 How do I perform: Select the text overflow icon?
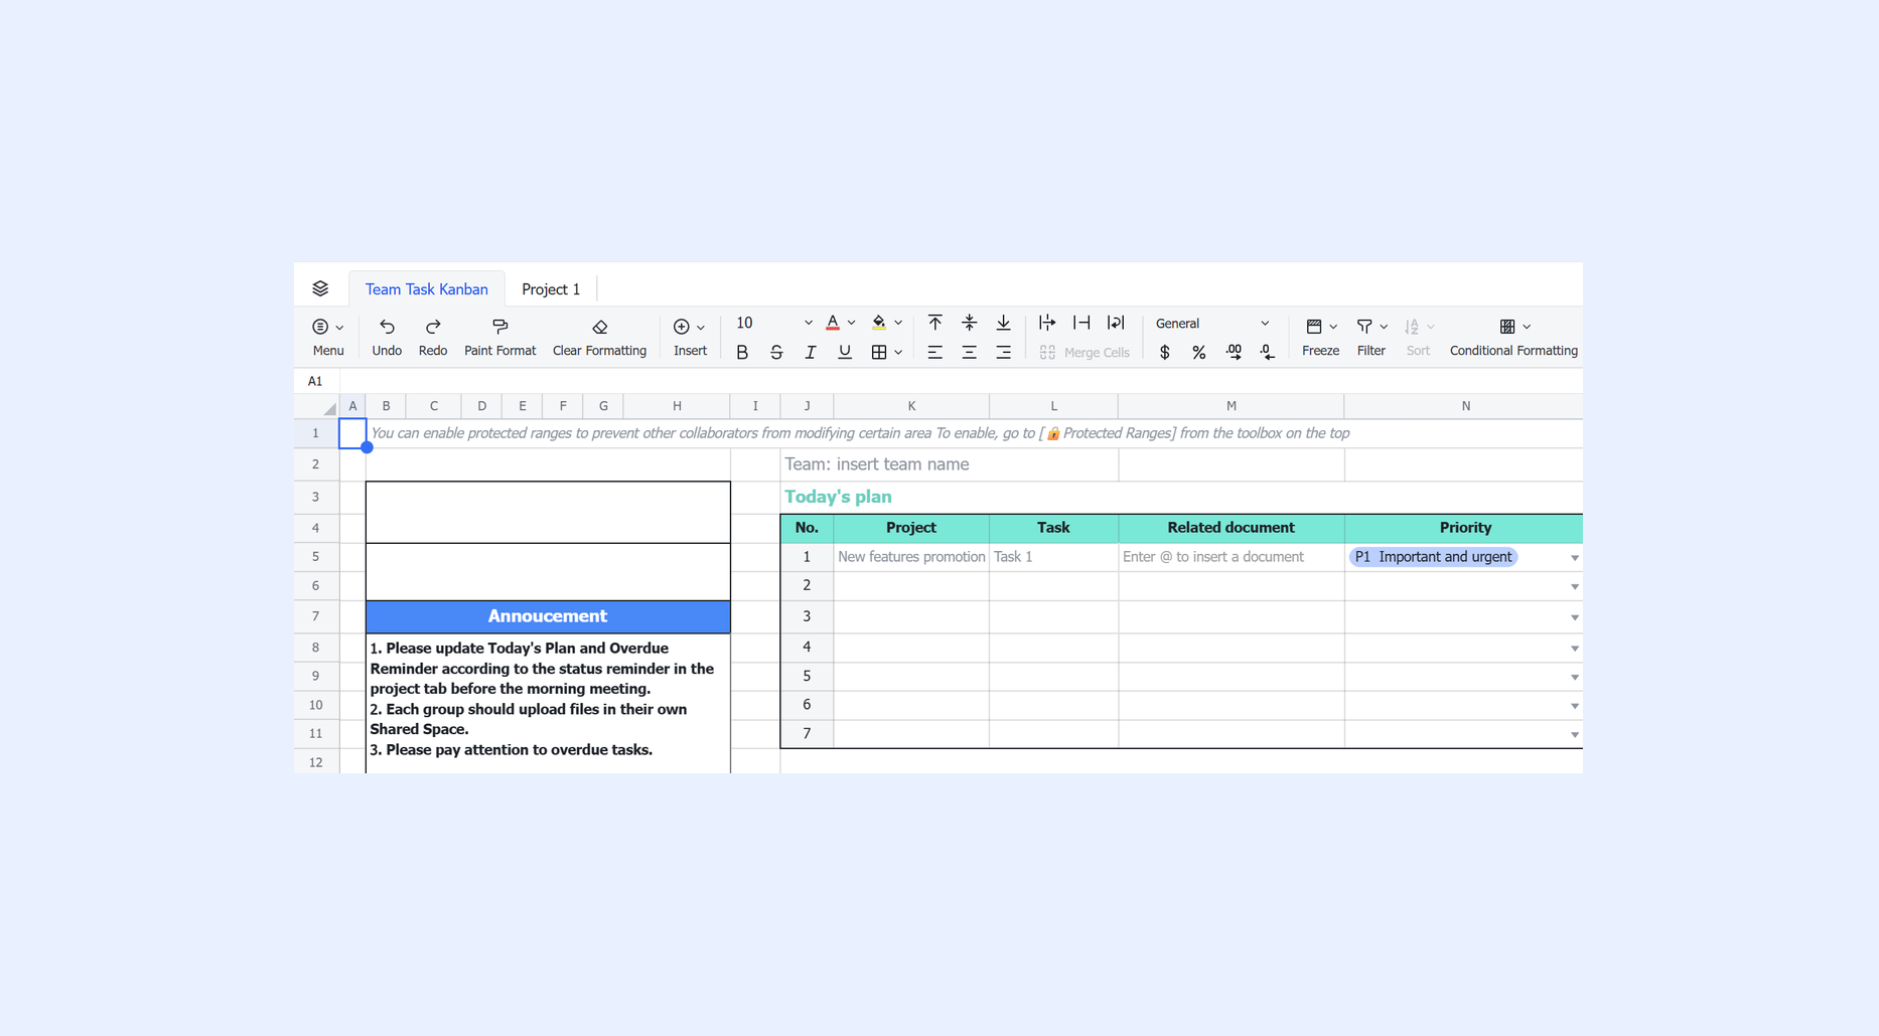[x=1047, y=323]
